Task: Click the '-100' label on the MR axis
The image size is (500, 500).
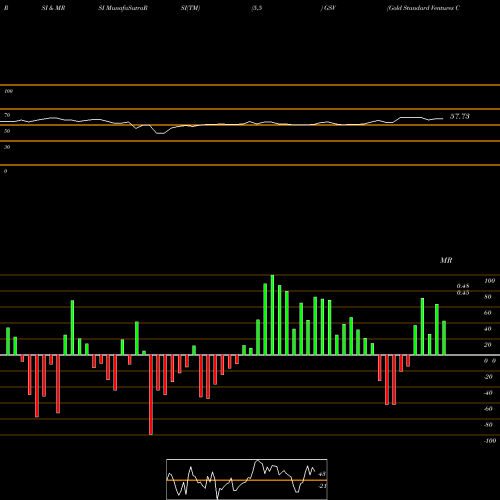Action: pyautogui.click(x=490, y=441)
